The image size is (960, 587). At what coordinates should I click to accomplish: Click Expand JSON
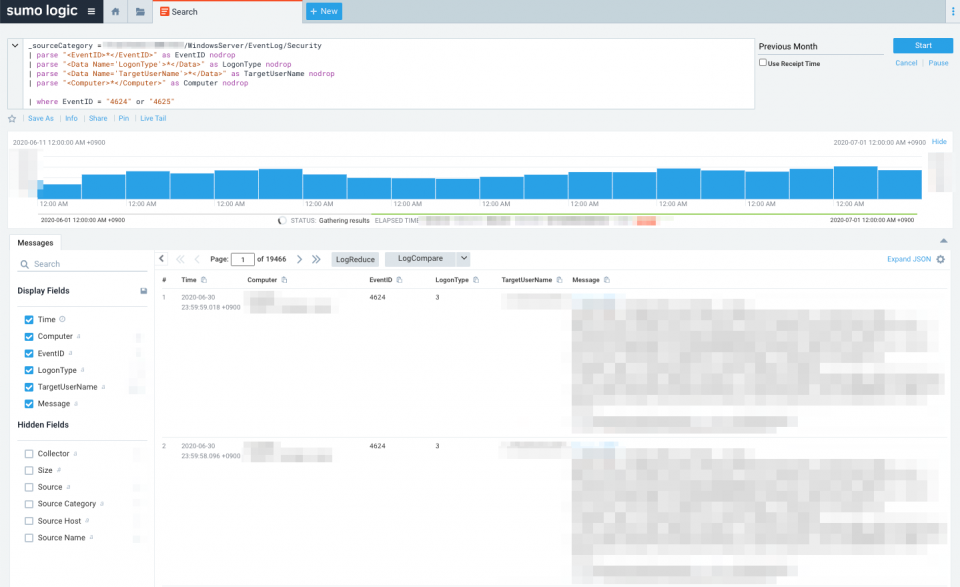(x=909, y=259)
